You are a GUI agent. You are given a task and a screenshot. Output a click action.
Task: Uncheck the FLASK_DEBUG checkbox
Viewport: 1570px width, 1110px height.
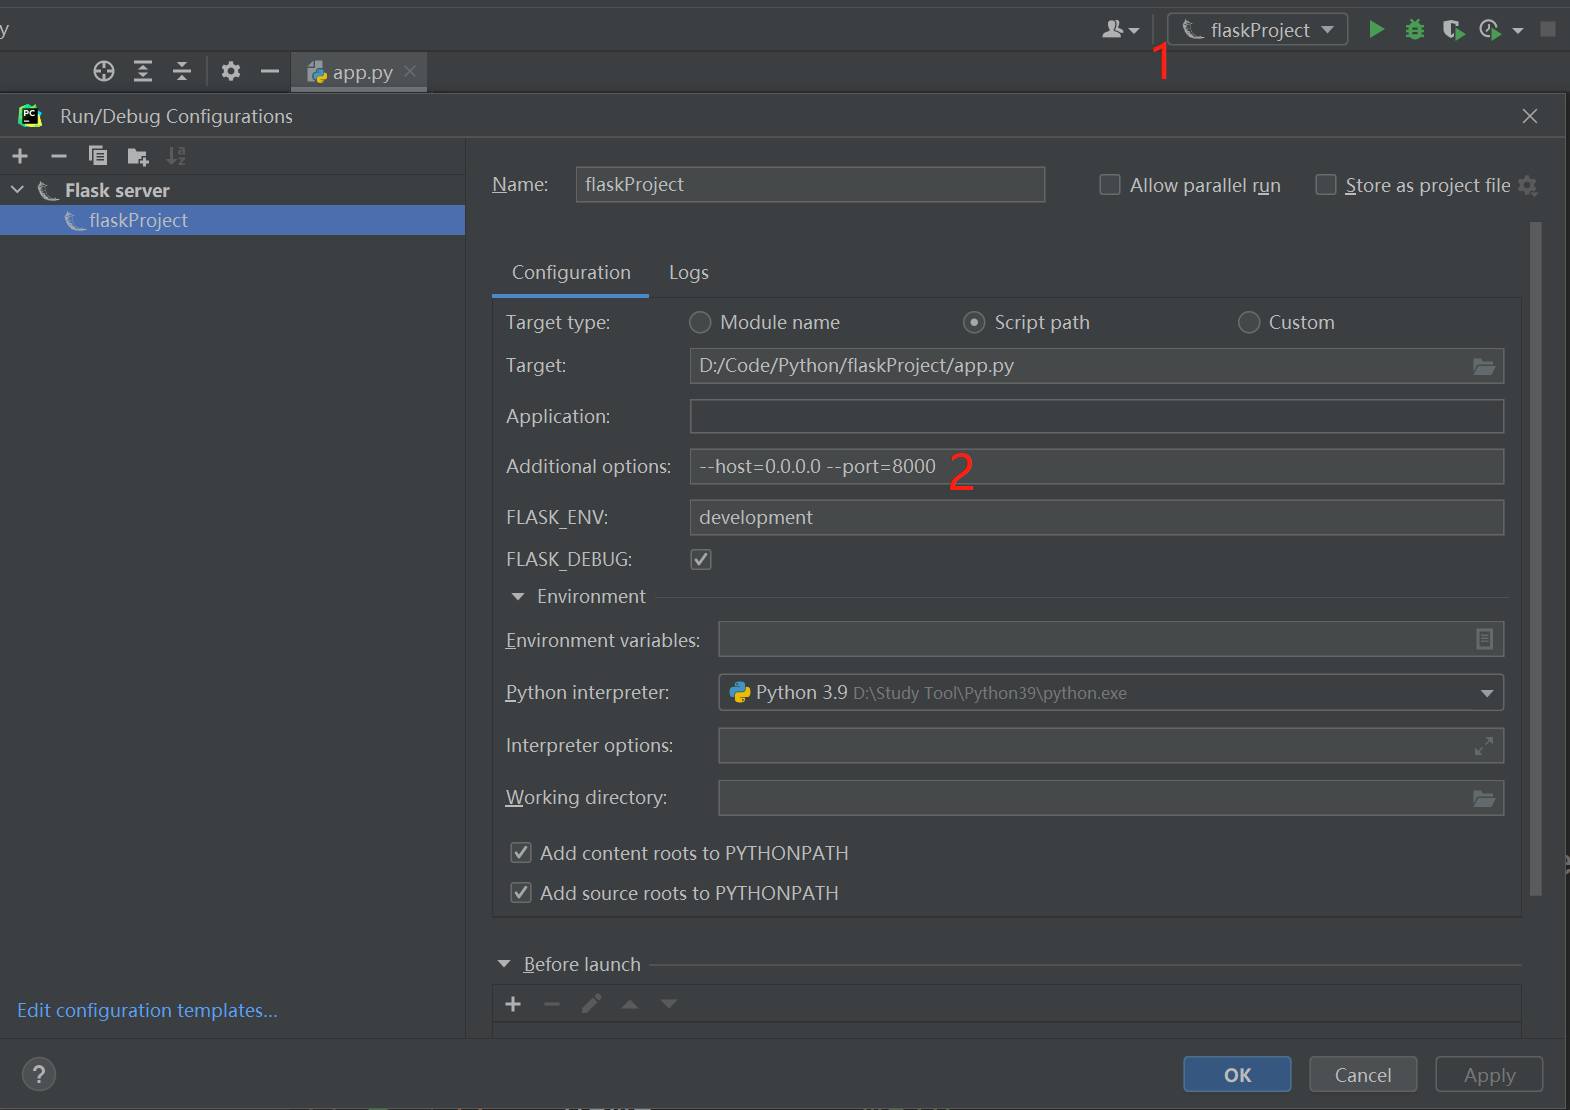click(701, 560)
